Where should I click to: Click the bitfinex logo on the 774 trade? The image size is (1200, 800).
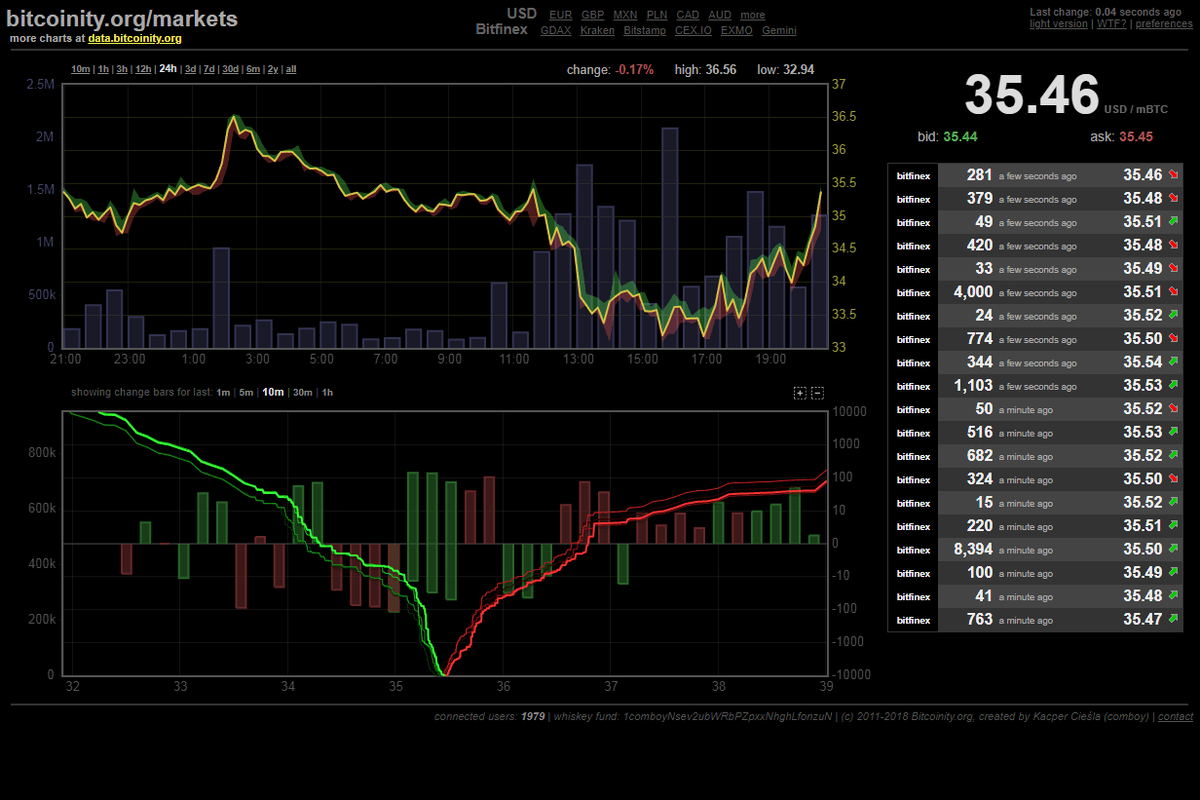pos(913,339)
